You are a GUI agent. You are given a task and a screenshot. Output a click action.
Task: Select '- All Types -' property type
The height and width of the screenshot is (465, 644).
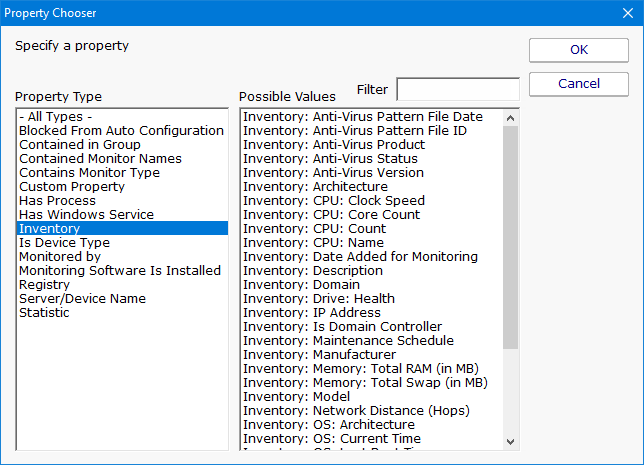[x=56, y=117]
